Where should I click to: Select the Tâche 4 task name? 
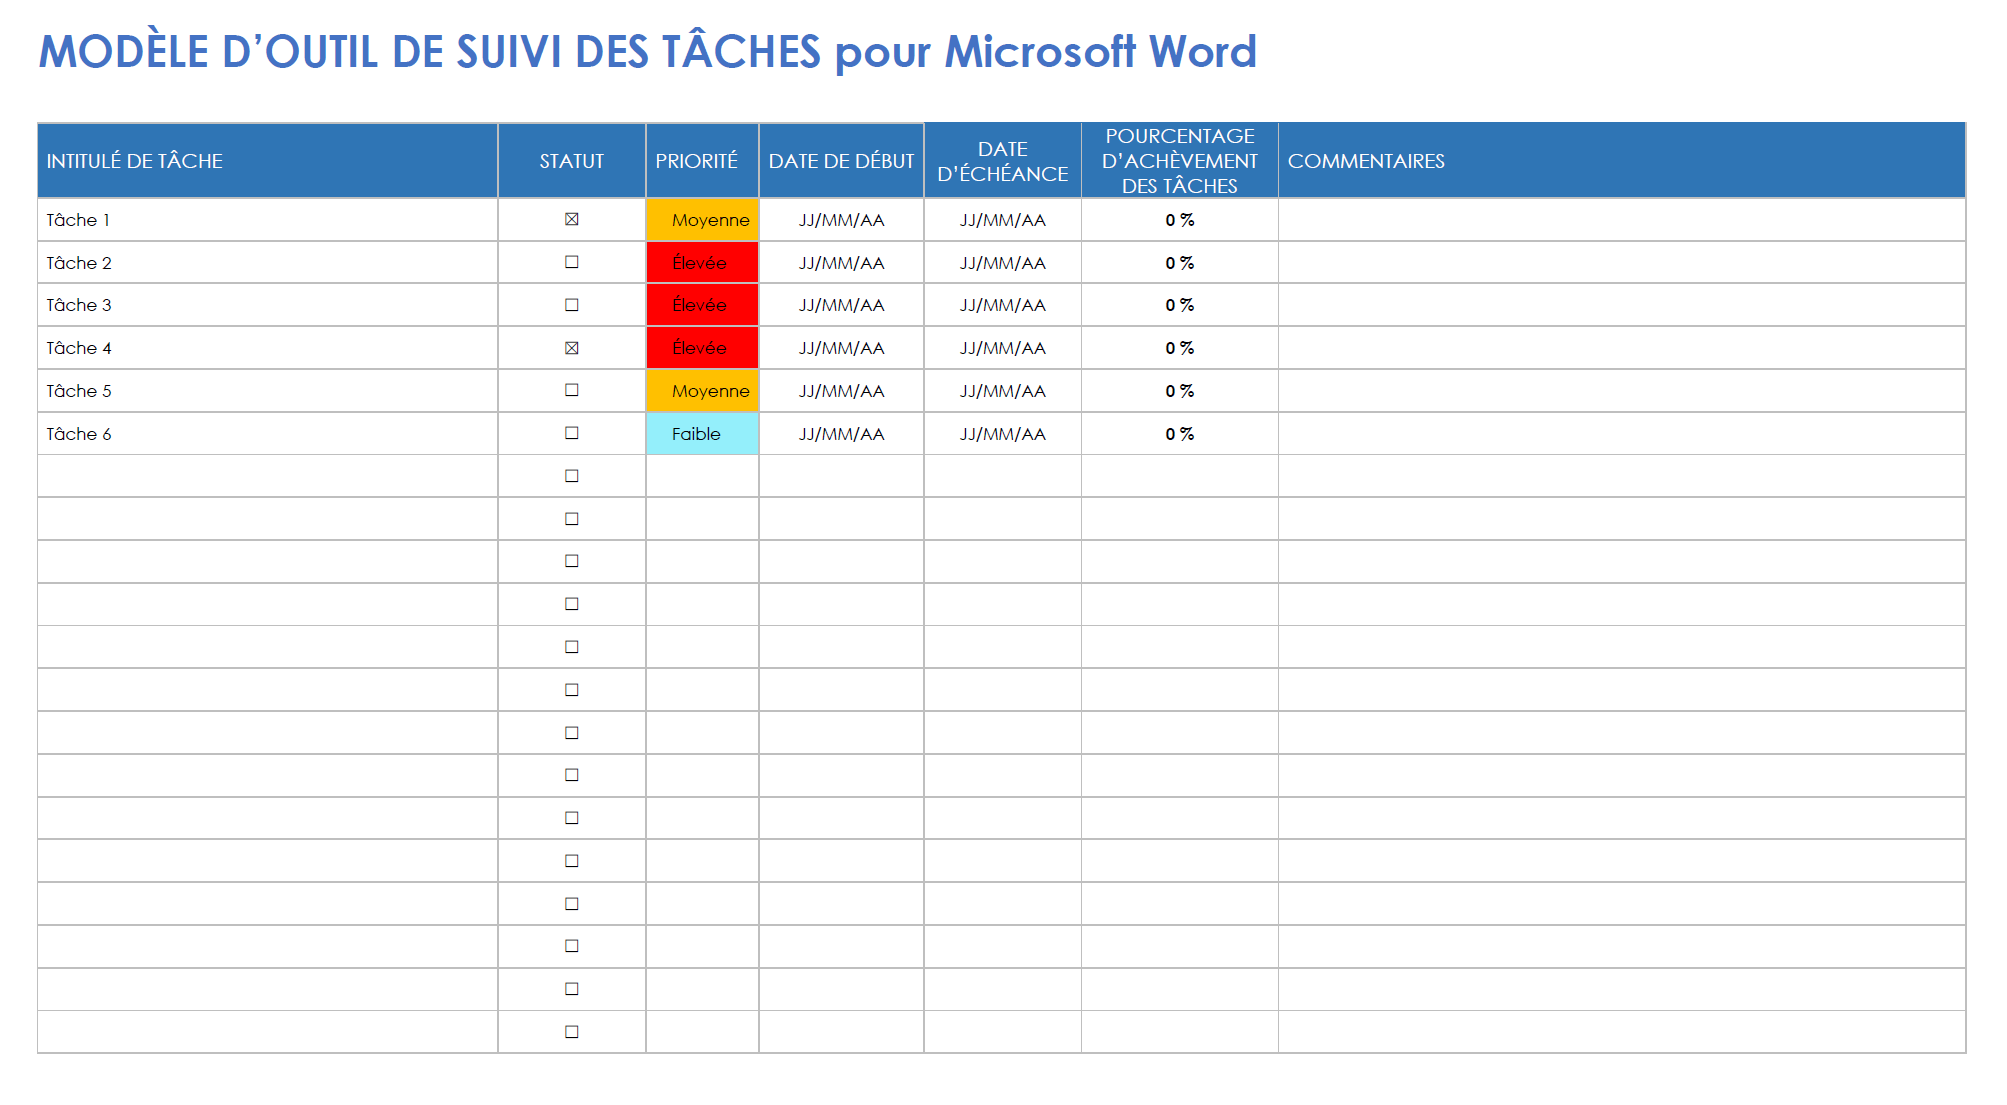click(x=79, y=348)
